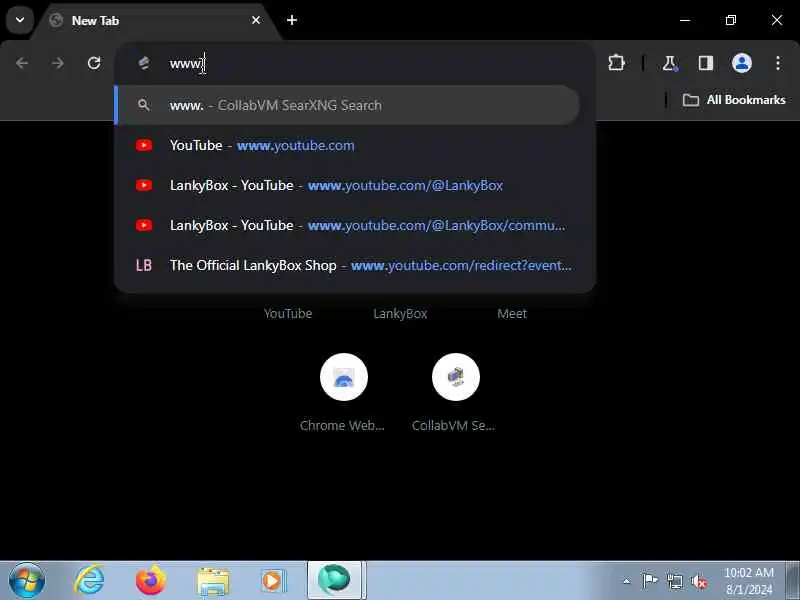This screenshot has width=800, height=600.
Task: Open the Chrome Web Store shortcut icon
Action: pyautogui.click(x=344, y=377)
